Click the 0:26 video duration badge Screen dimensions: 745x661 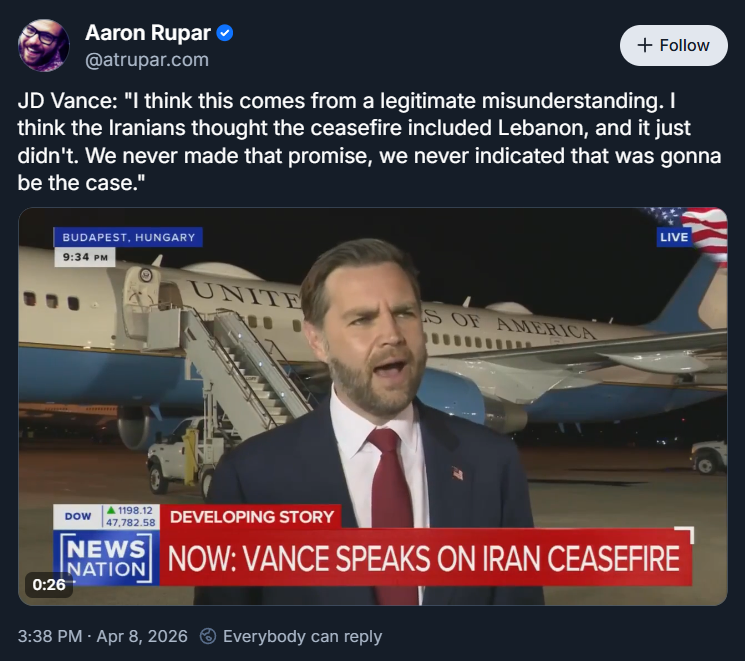click(49, 585)
